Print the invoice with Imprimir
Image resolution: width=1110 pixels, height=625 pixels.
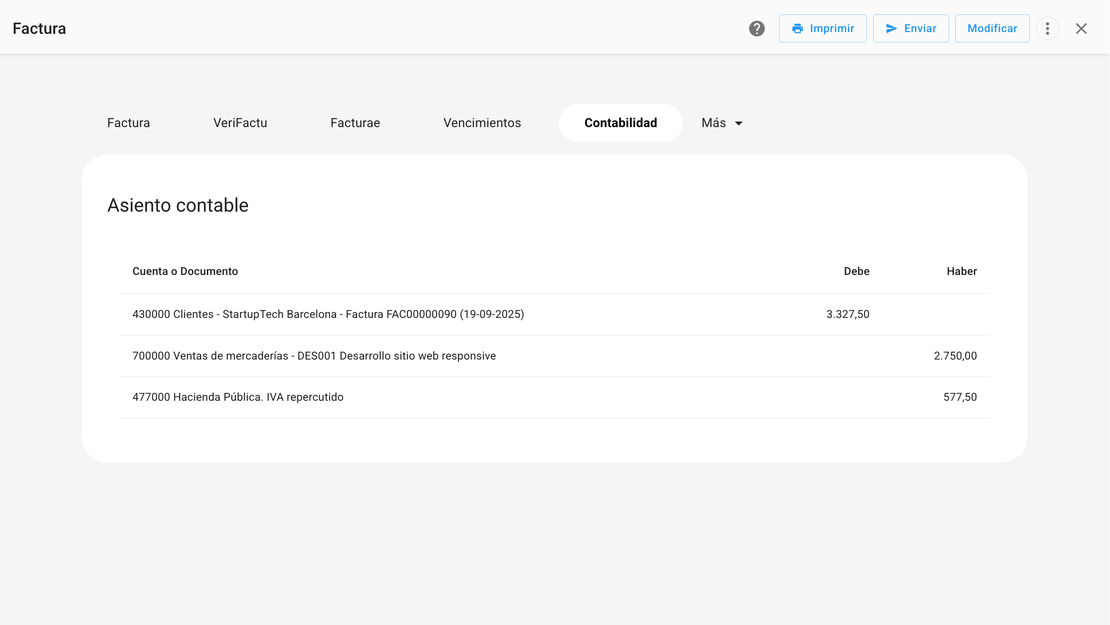(x=822, y=29)
